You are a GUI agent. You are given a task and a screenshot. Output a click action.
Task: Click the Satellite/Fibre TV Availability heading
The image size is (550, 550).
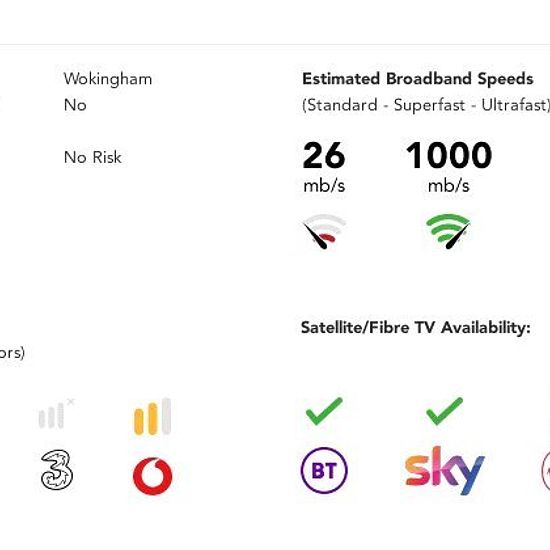click(416, 328)
